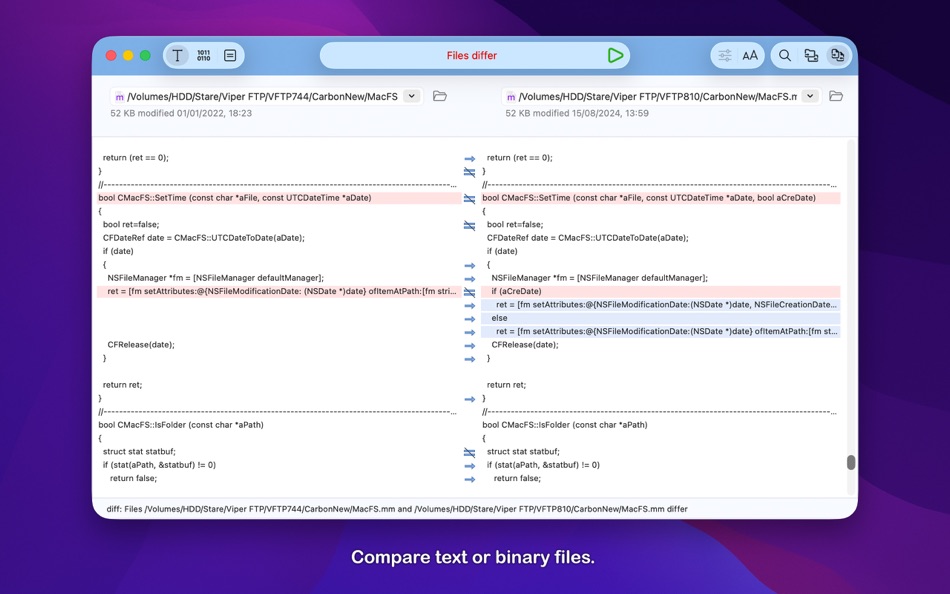Browse for left file with folder icon
950x594 pixels.
[440, 96]
